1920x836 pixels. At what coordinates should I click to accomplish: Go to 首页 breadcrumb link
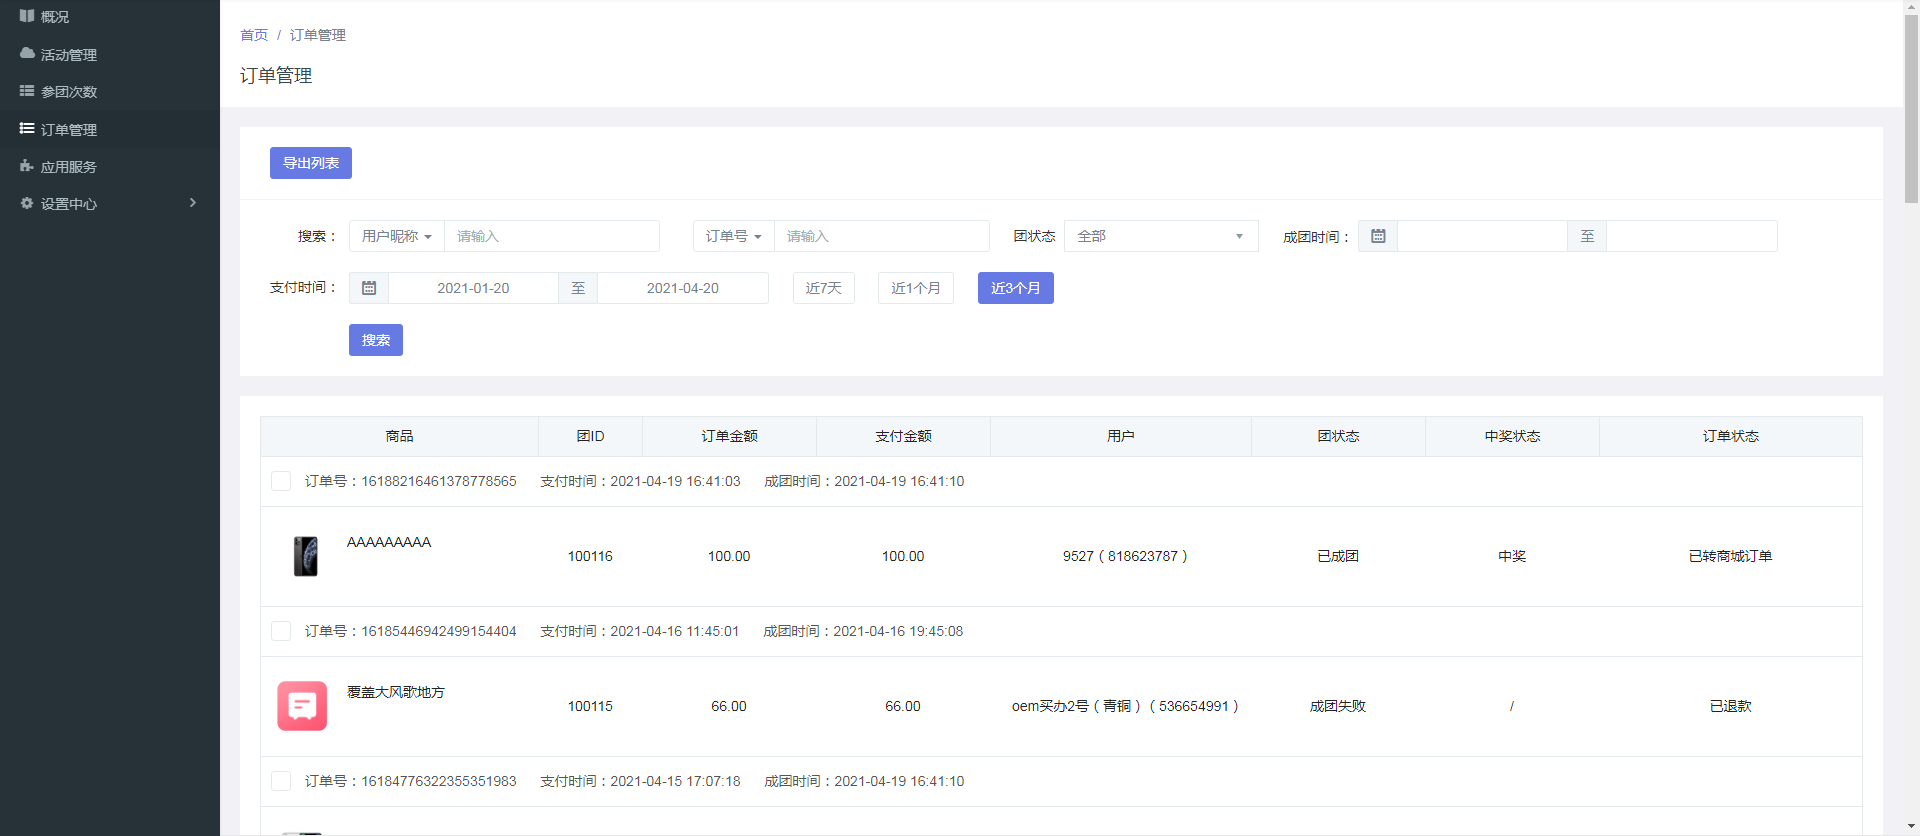254,35
